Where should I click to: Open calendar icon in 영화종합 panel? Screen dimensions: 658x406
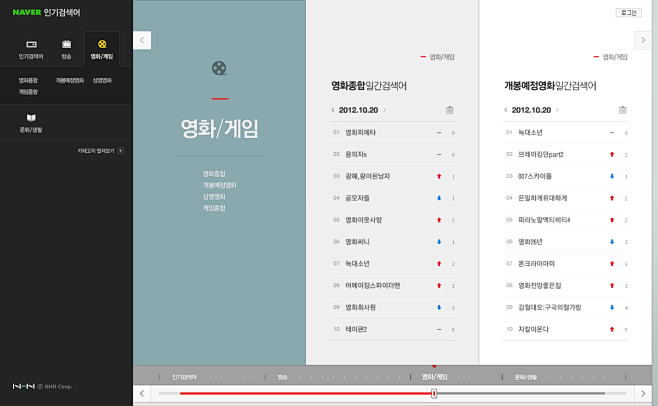point(449,110)
